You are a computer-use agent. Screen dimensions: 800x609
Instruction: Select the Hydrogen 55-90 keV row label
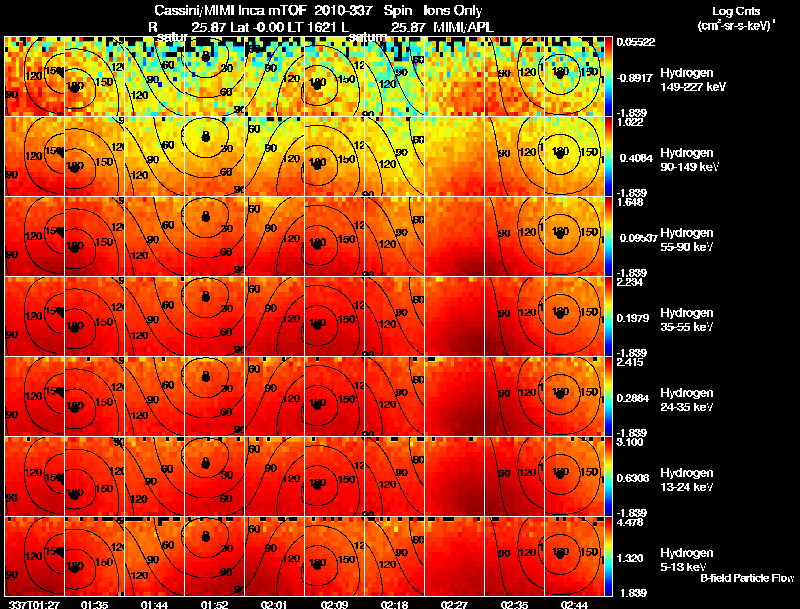coord(686,240)
